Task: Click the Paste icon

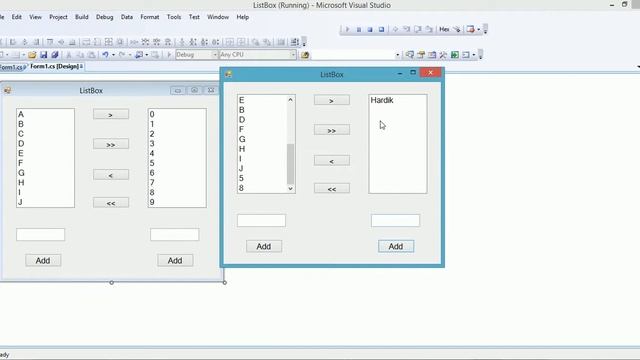Action: pos(91,55)
